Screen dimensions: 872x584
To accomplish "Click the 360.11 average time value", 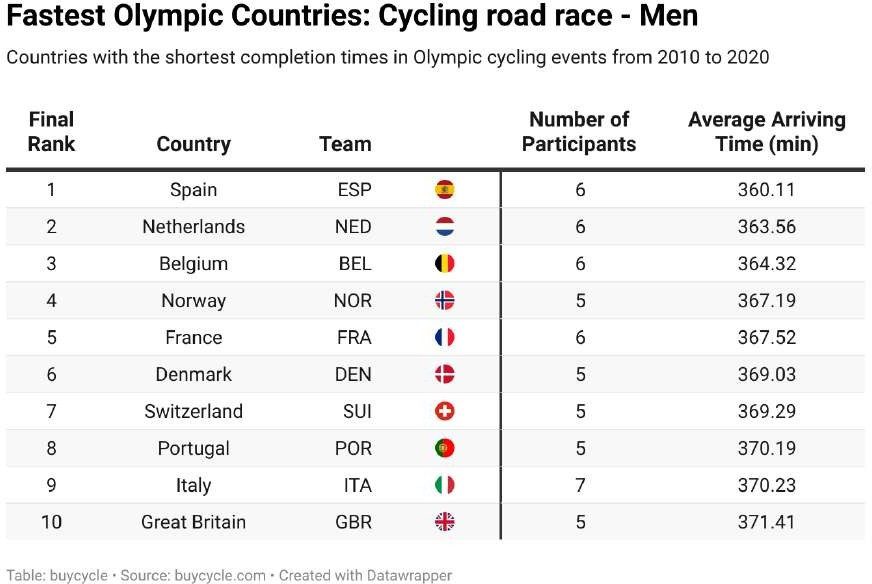I will click(766, 189).
